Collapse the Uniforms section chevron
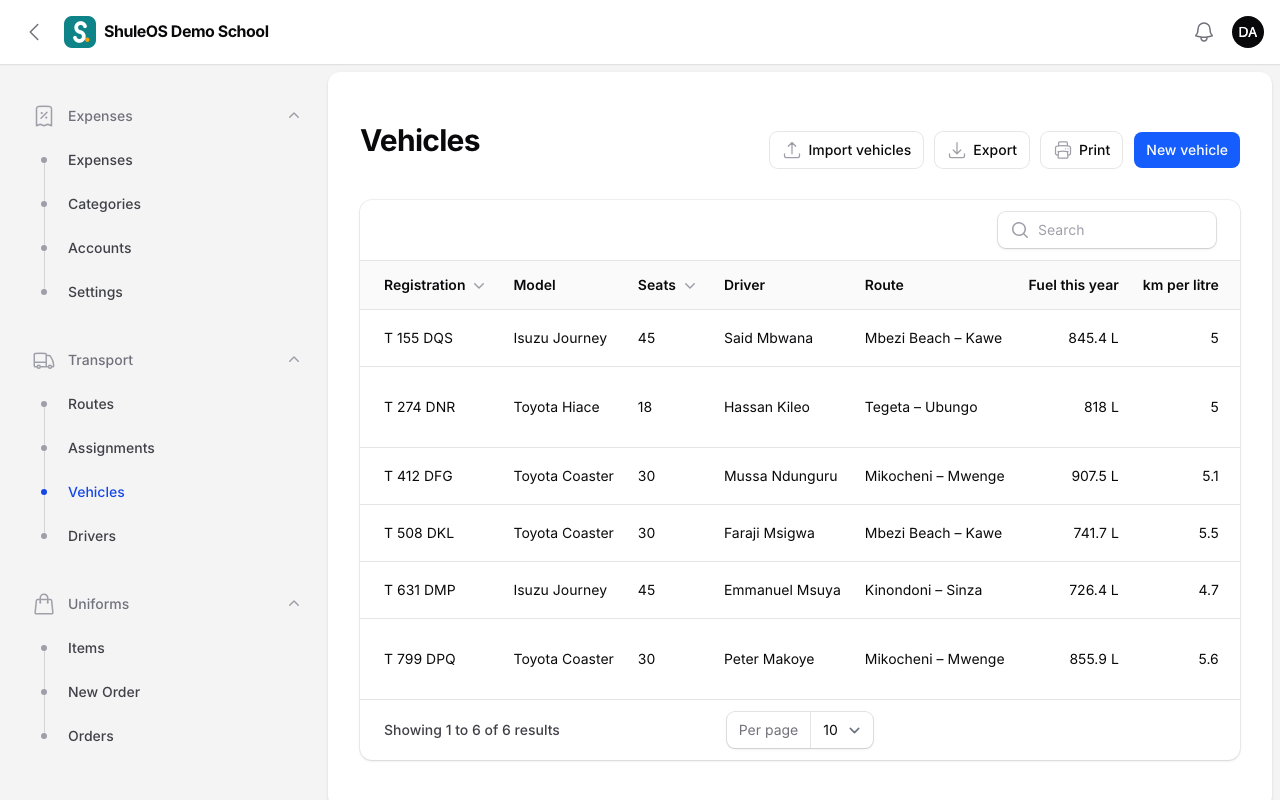This screenshot has width=1280, height=800. (294, 604)
